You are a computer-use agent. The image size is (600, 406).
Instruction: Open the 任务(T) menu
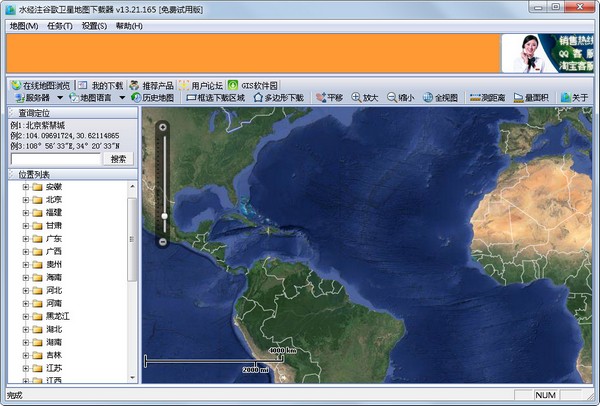click(58, 25)
